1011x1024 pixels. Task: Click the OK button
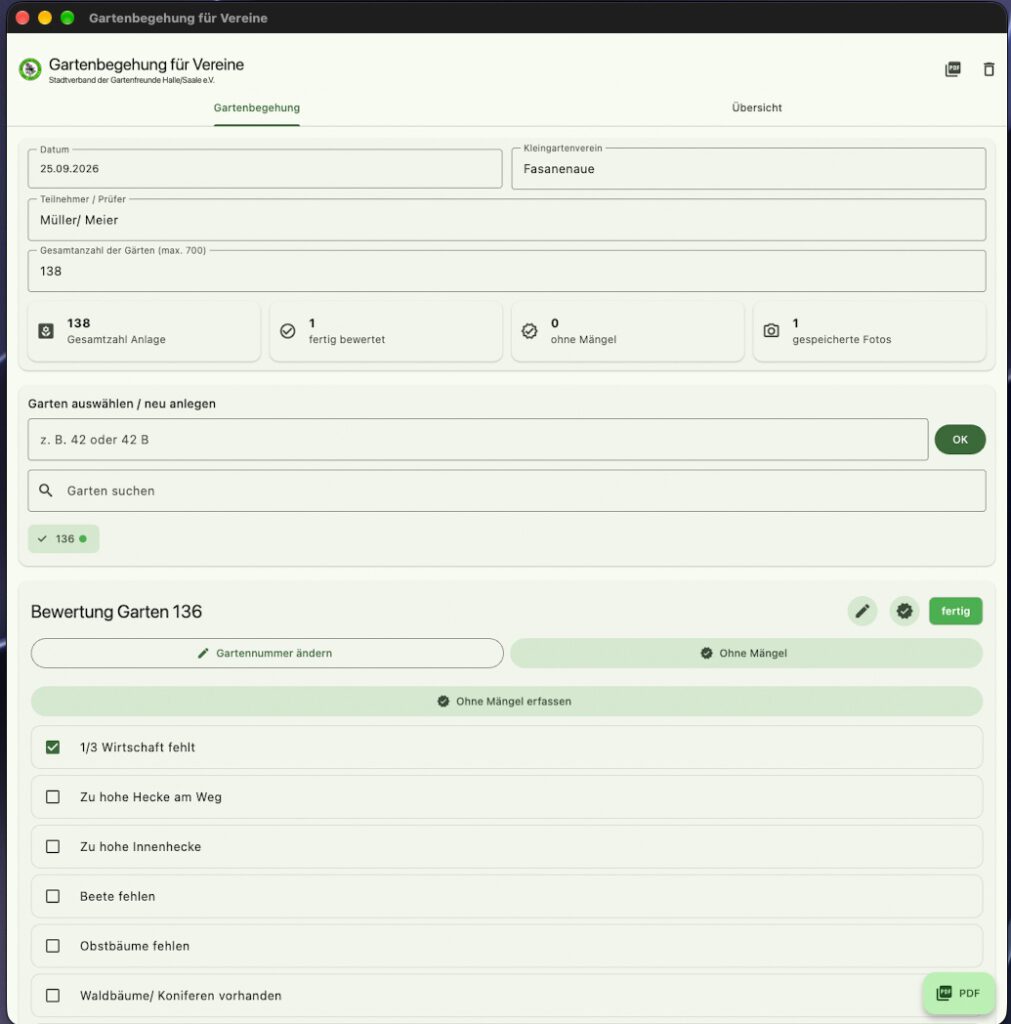[x=960, y=440]
